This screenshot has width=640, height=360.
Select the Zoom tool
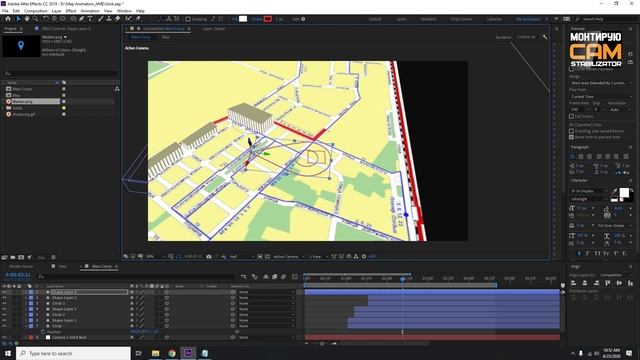pyautogui.click(x=36, y=19)
